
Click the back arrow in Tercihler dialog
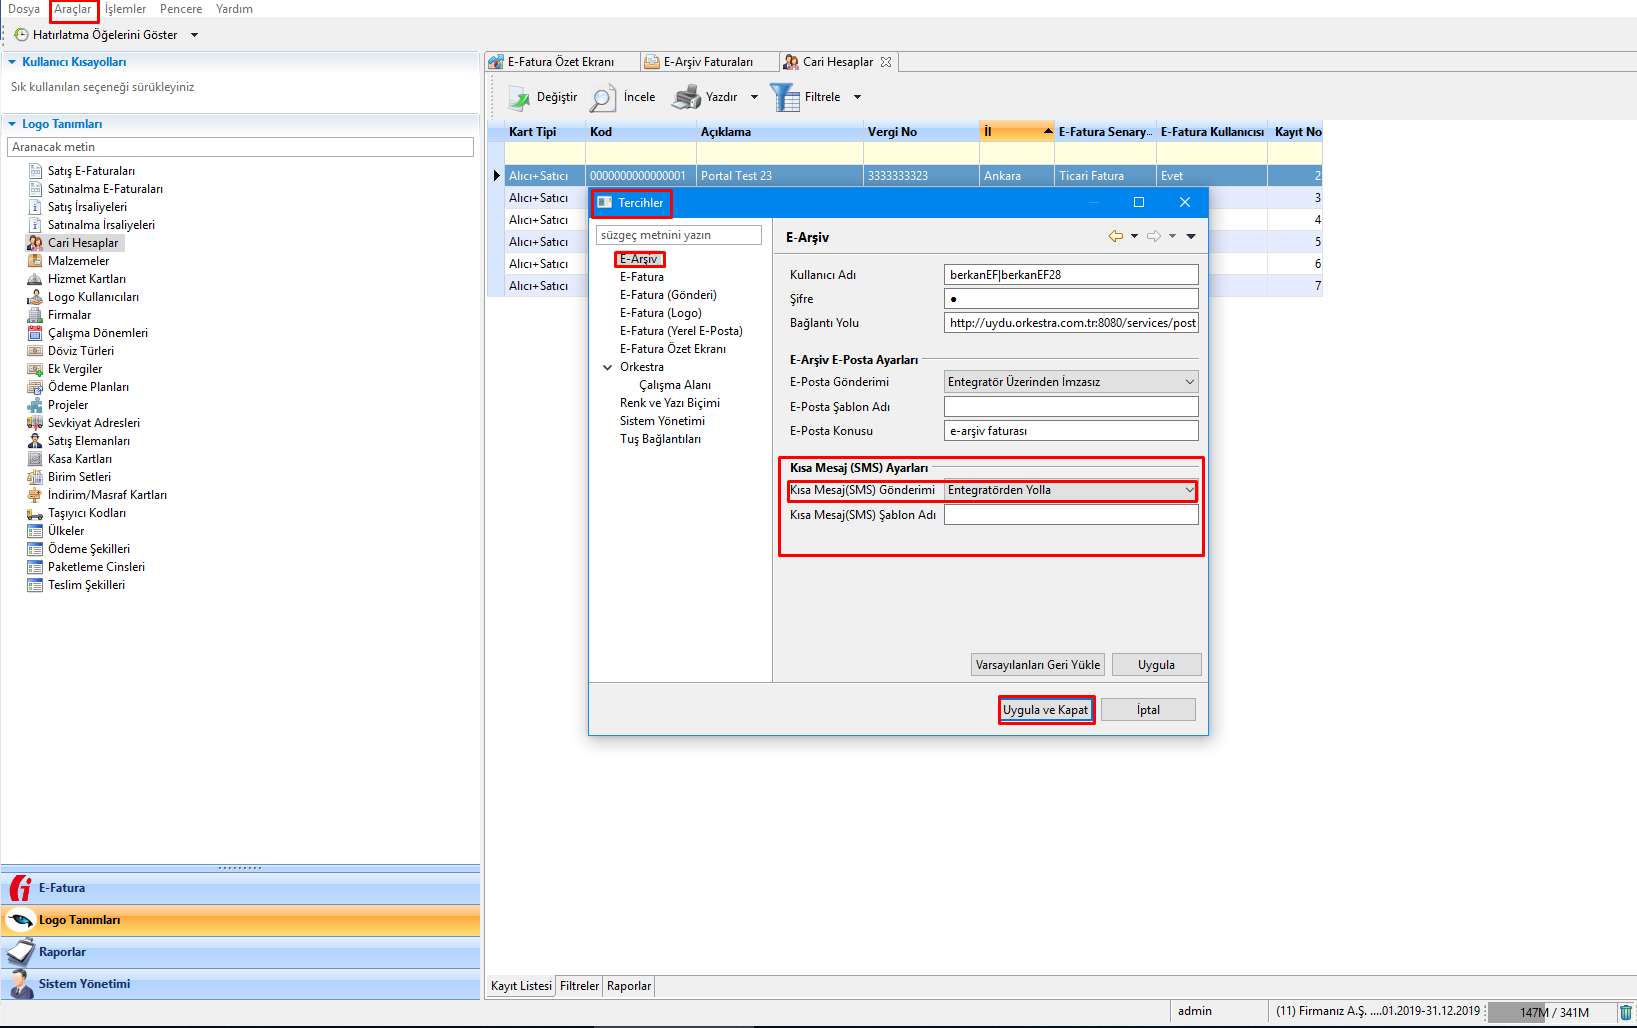tap(1115, 236)
